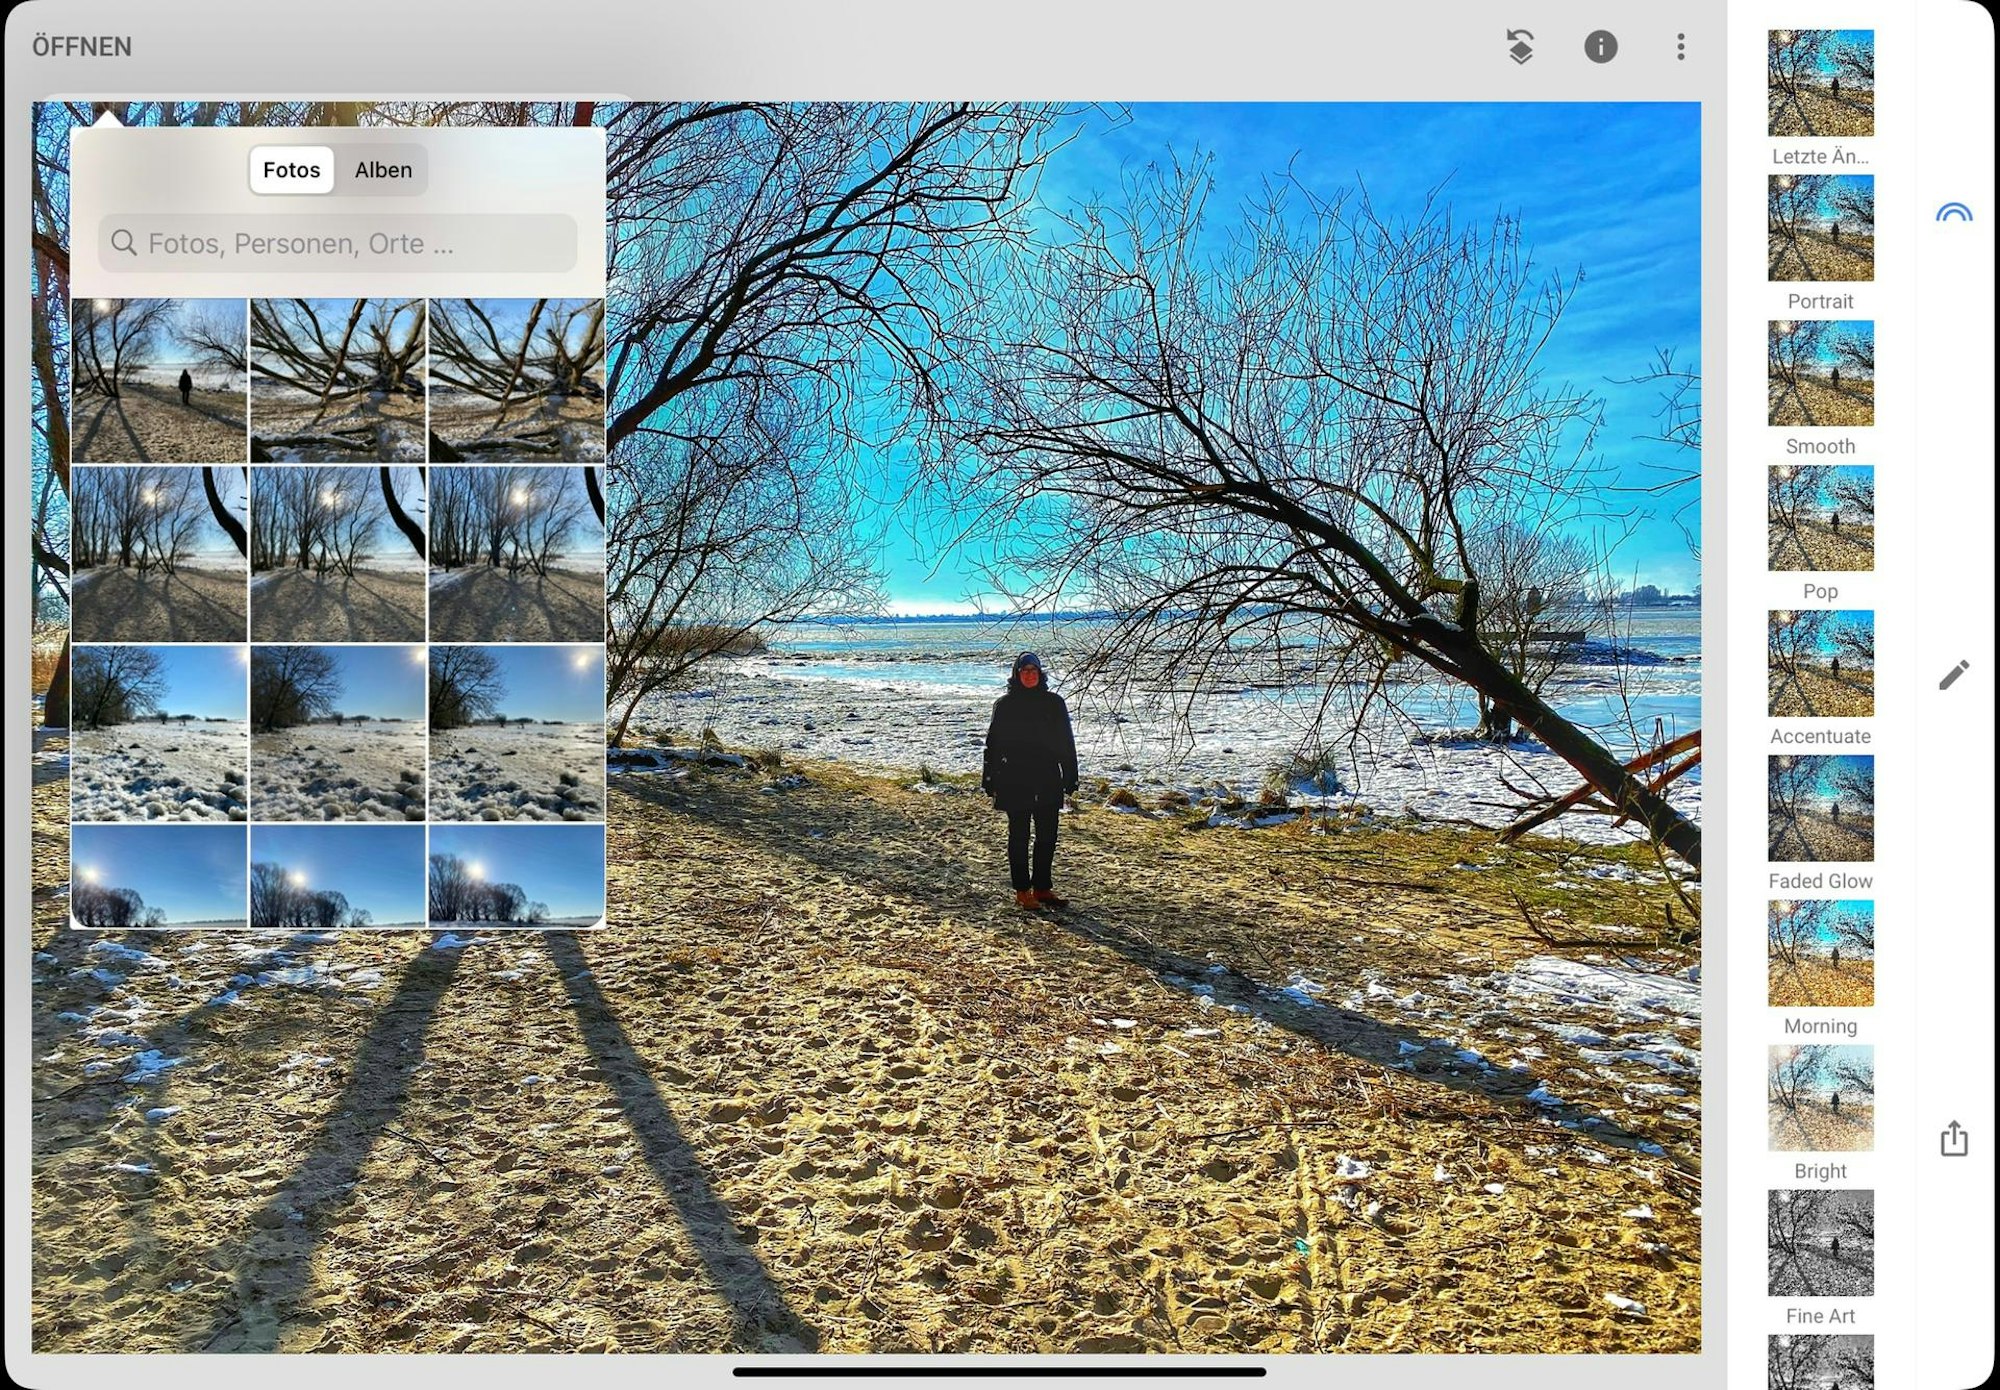Screen dimensions: 2000x1390
Task: Click the ÖFFNEN button
Action: click(82, 47)
